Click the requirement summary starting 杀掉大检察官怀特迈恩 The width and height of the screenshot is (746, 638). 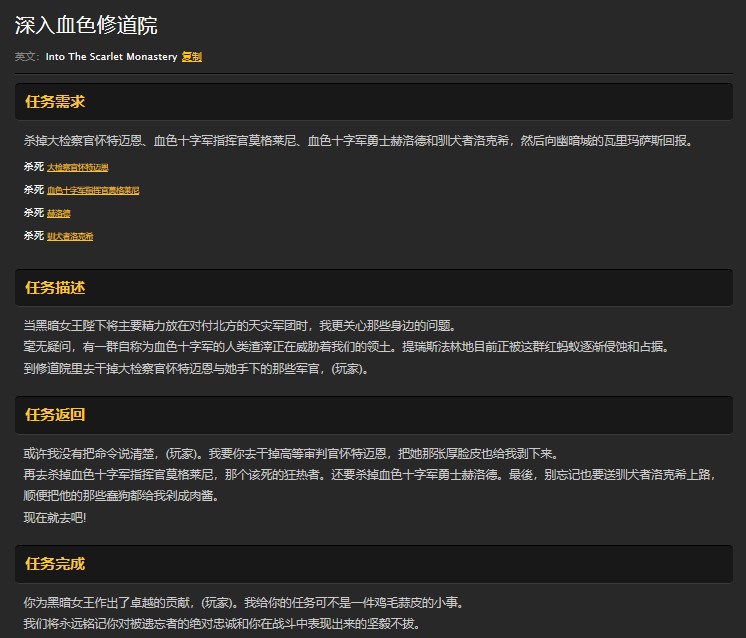tap(358, 141)
